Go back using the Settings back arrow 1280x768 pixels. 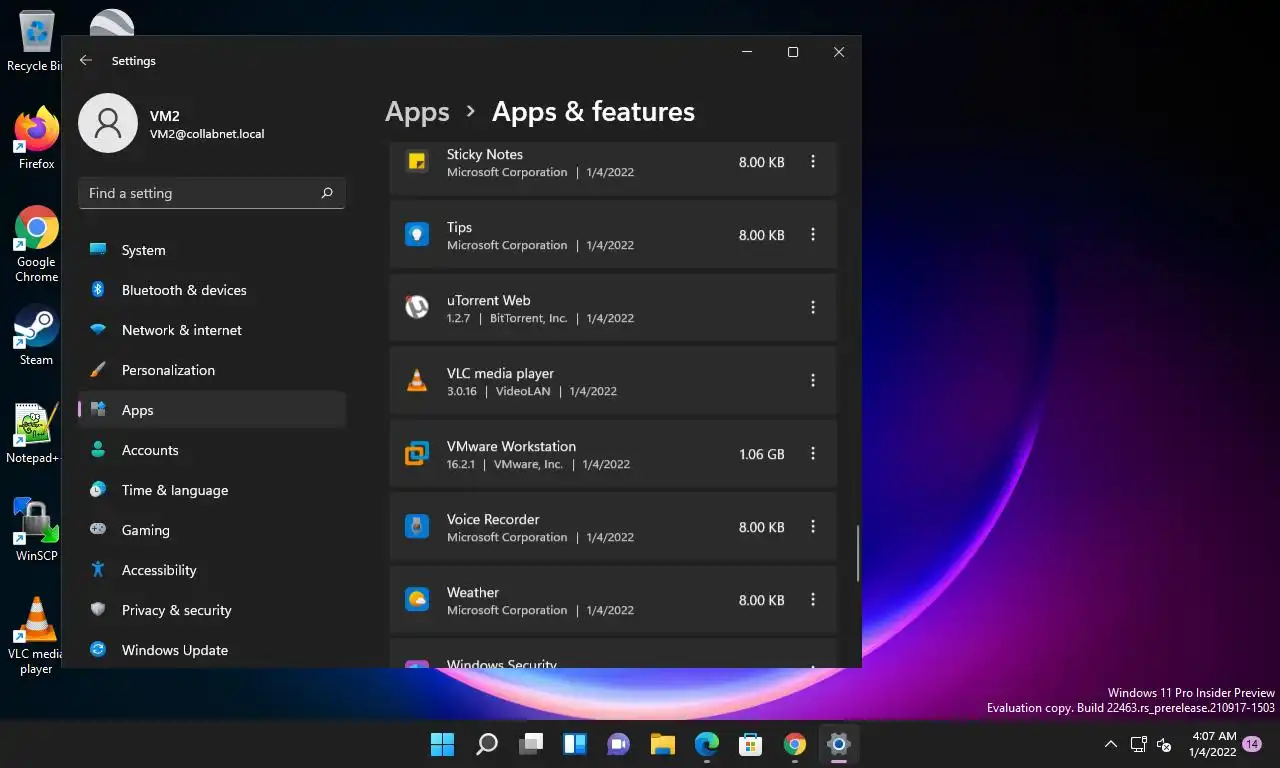(x=86, y=61)
